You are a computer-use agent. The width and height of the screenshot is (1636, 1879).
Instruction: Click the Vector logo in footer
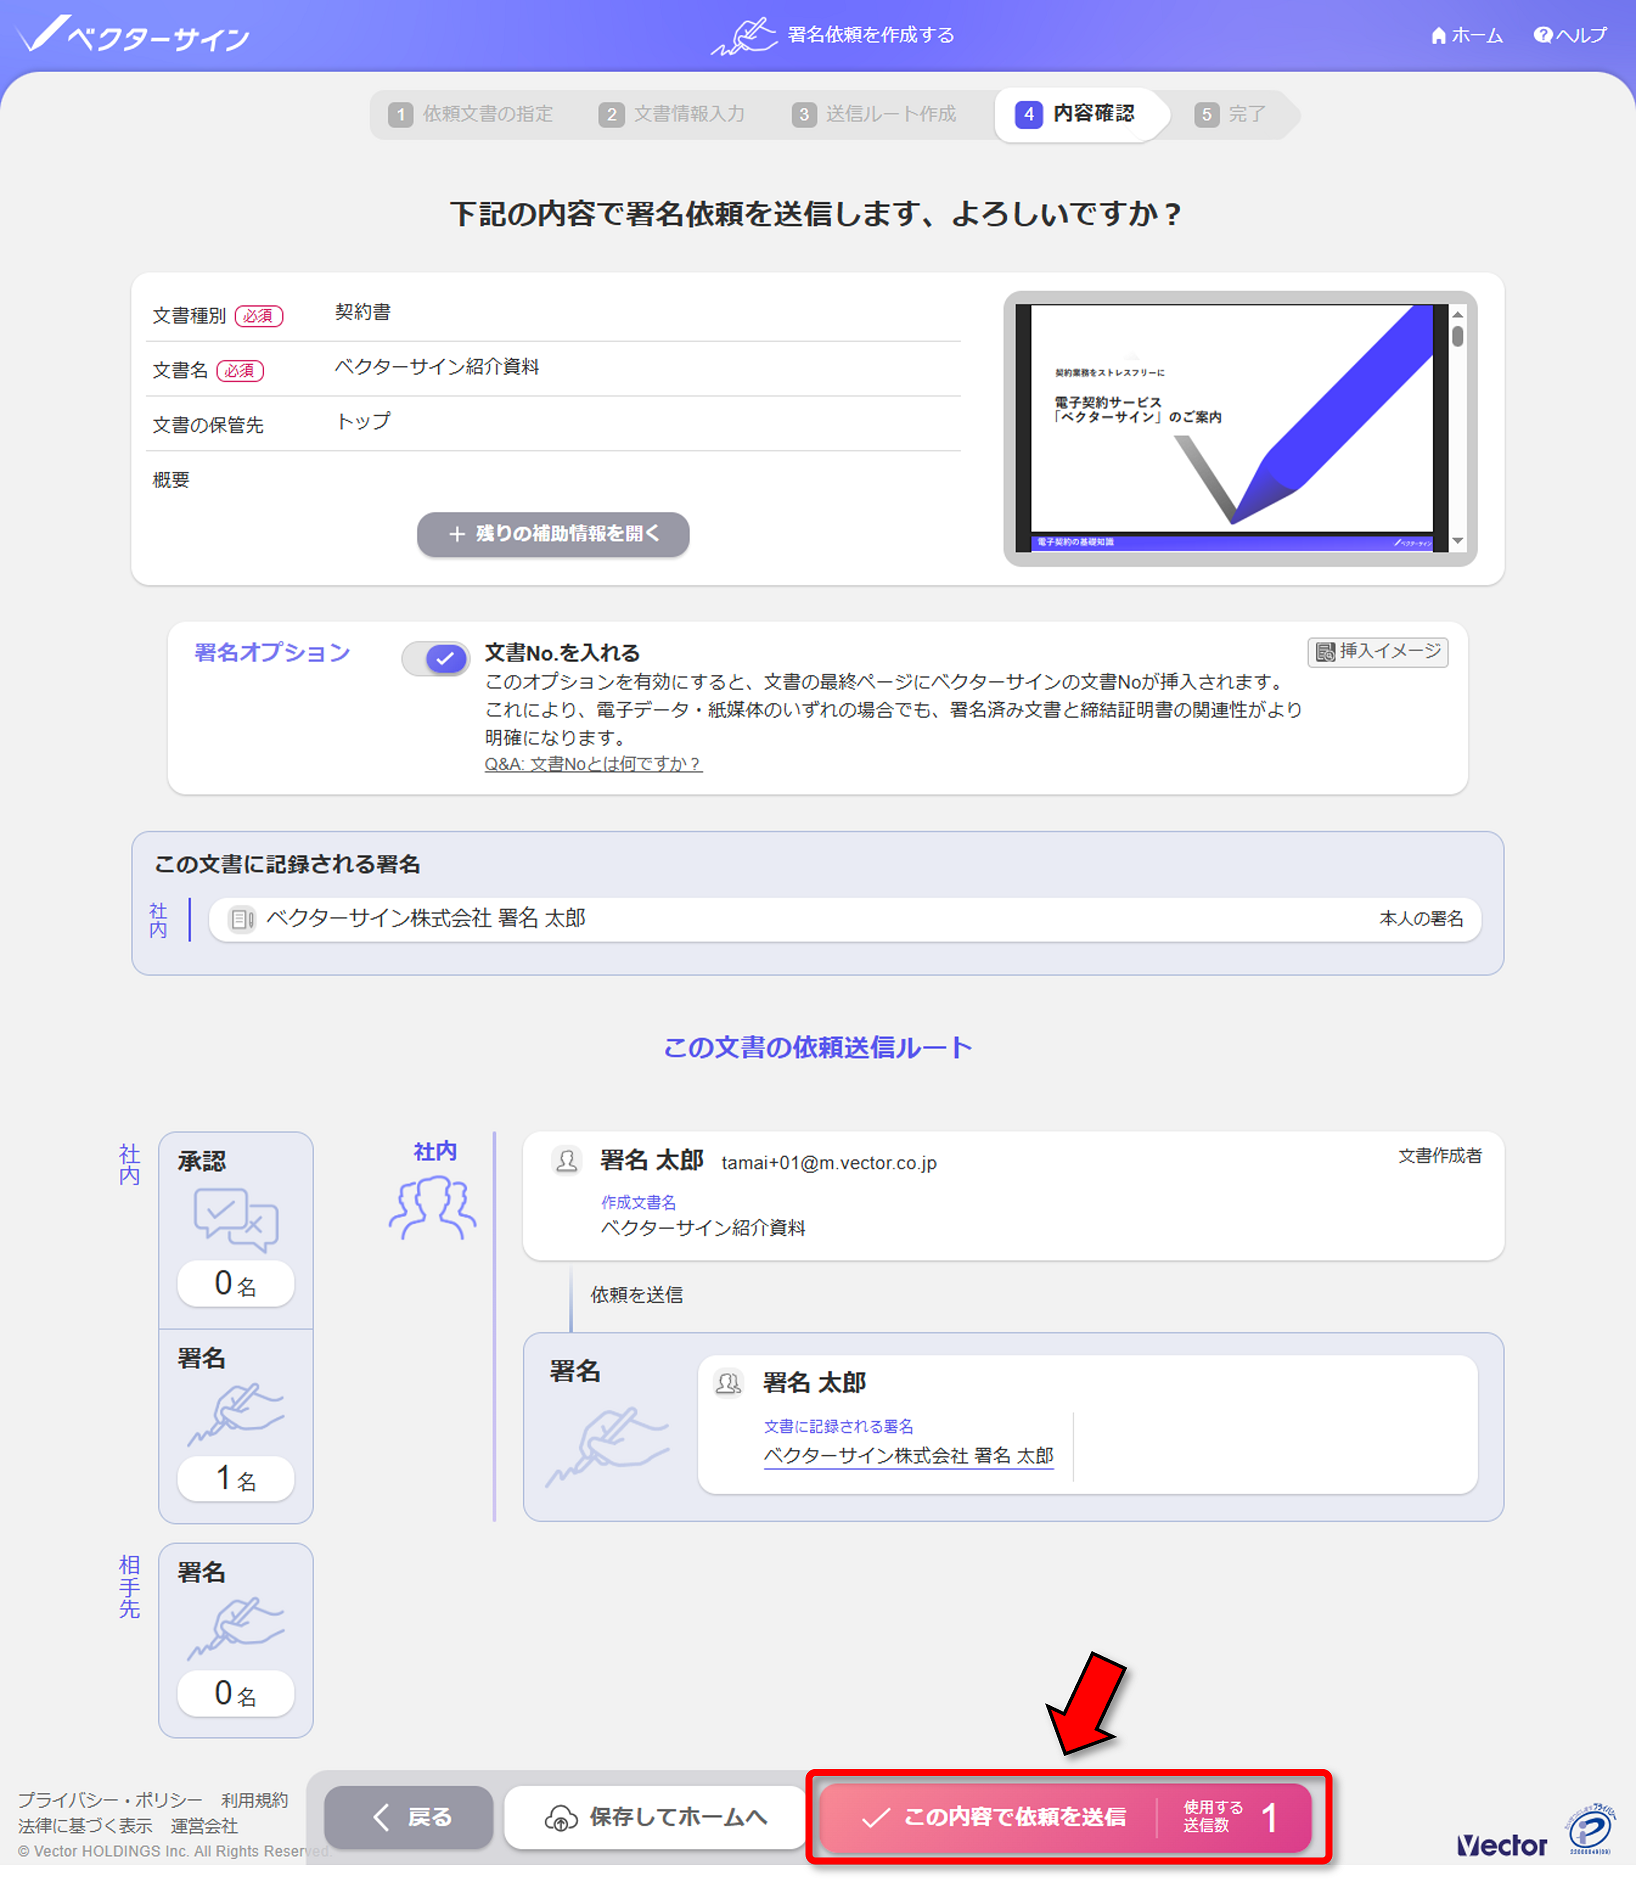click(x=1502, y=1845)
